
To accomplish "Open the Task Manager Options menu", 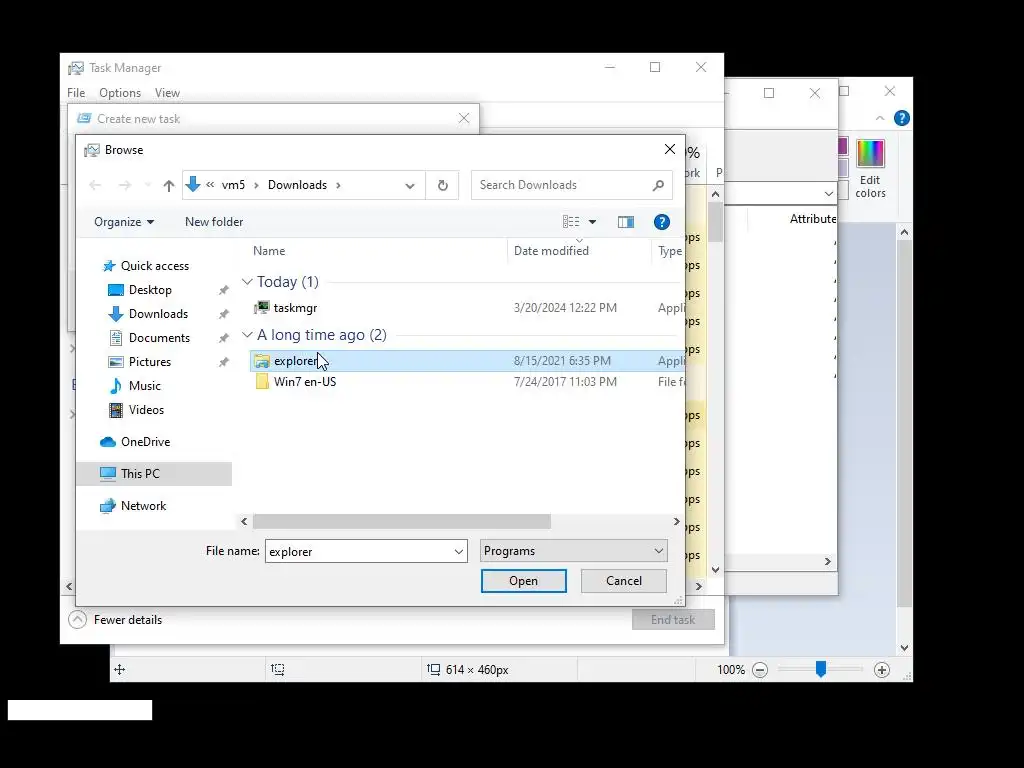I will click(x=120, y=93).
